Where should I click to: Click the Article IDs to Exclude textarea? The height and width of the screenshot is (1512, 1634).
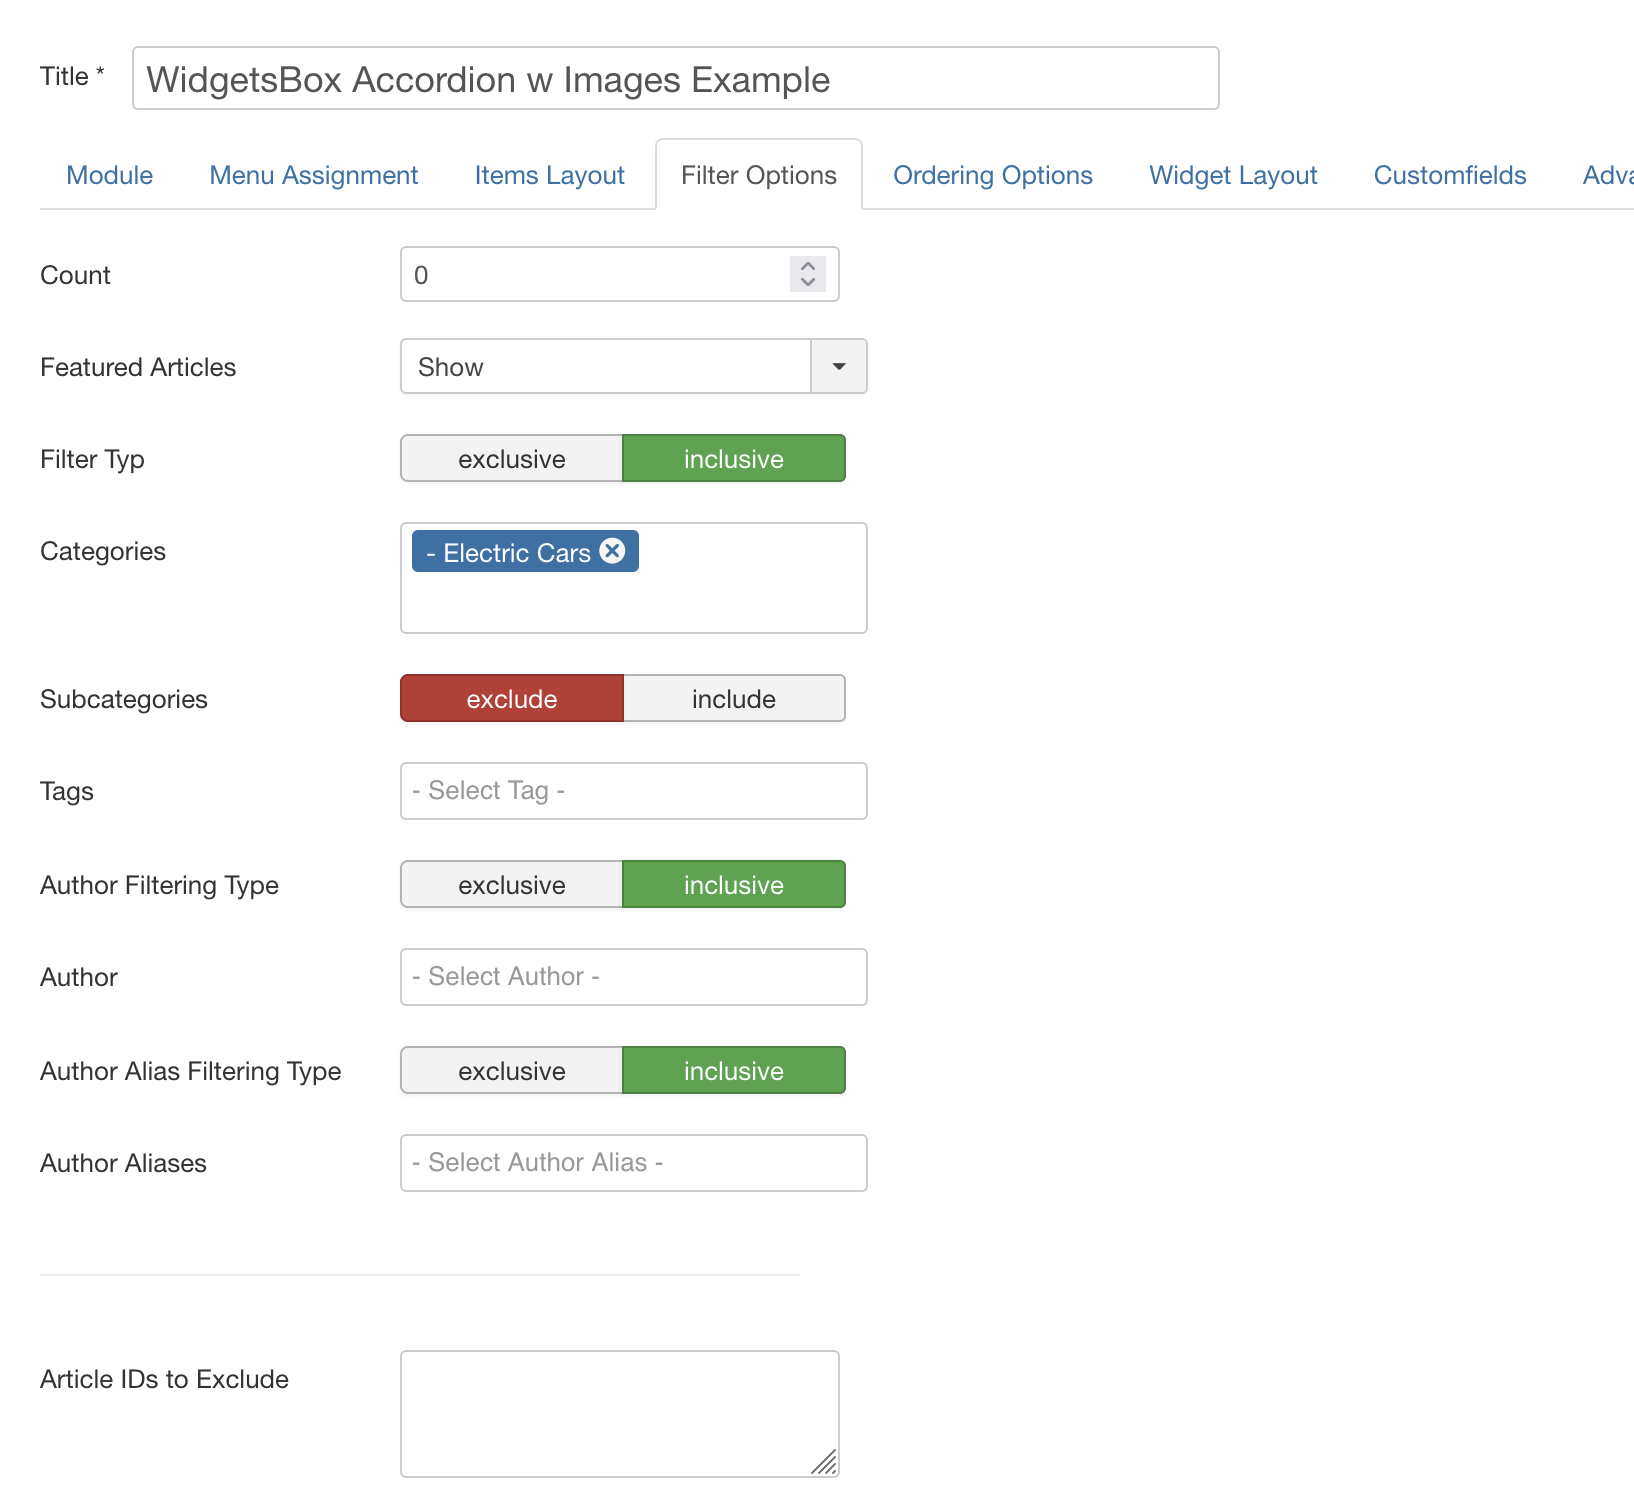tap(620, 1414)
